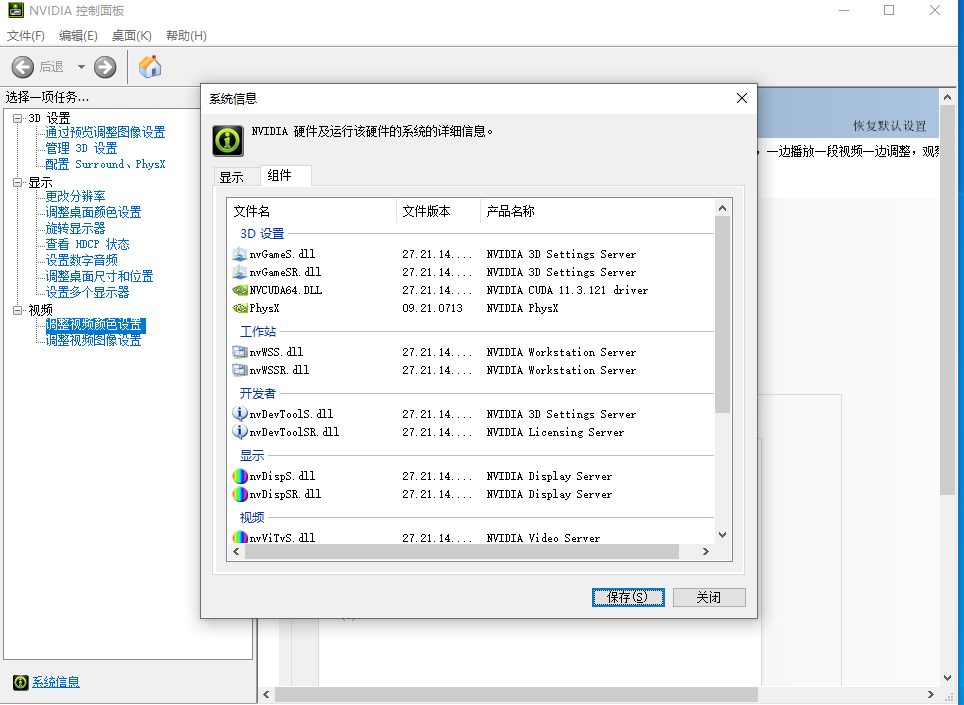Viewport: 964px width, 705px height.
Task: Select nvDispSR.dll file icon
Action: [x=240, y=494]
